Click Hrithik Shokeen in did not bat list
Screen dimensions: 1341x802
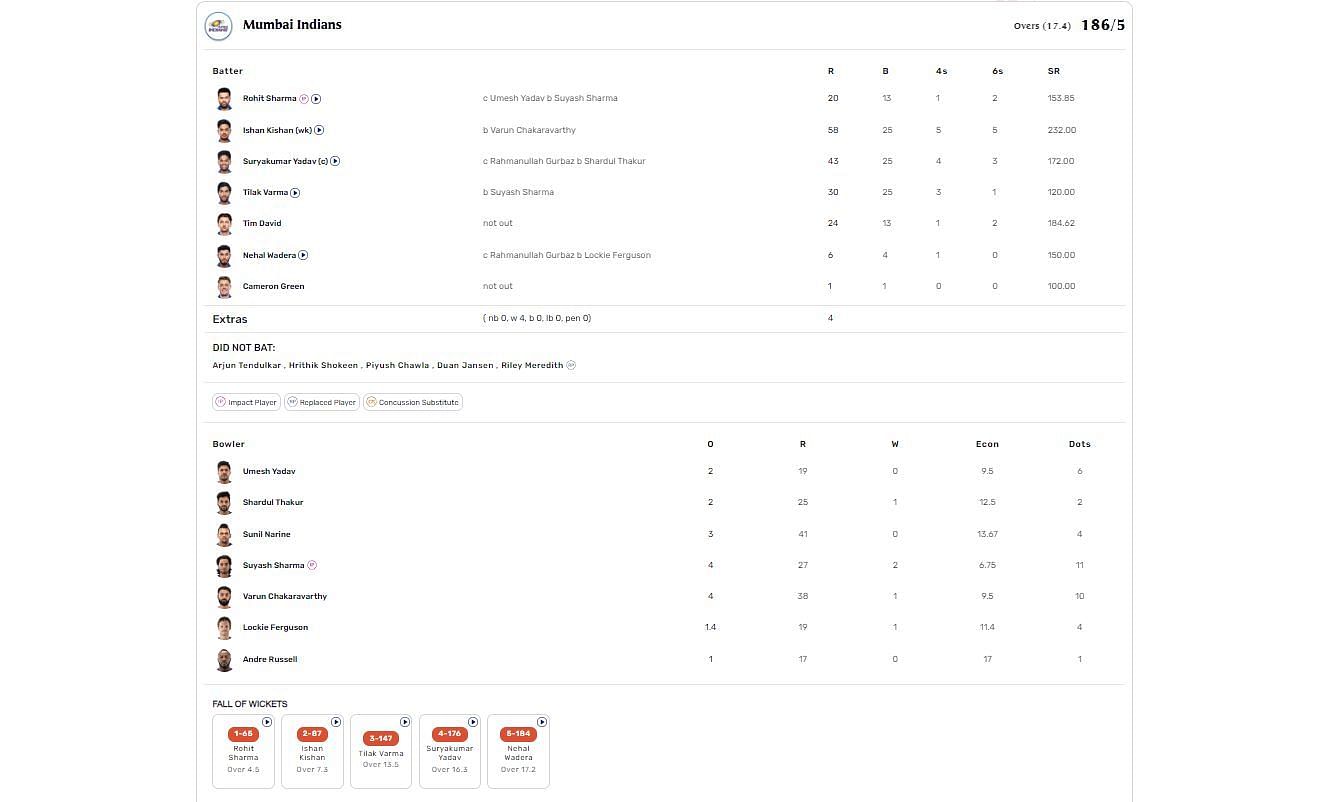(323, 365)
